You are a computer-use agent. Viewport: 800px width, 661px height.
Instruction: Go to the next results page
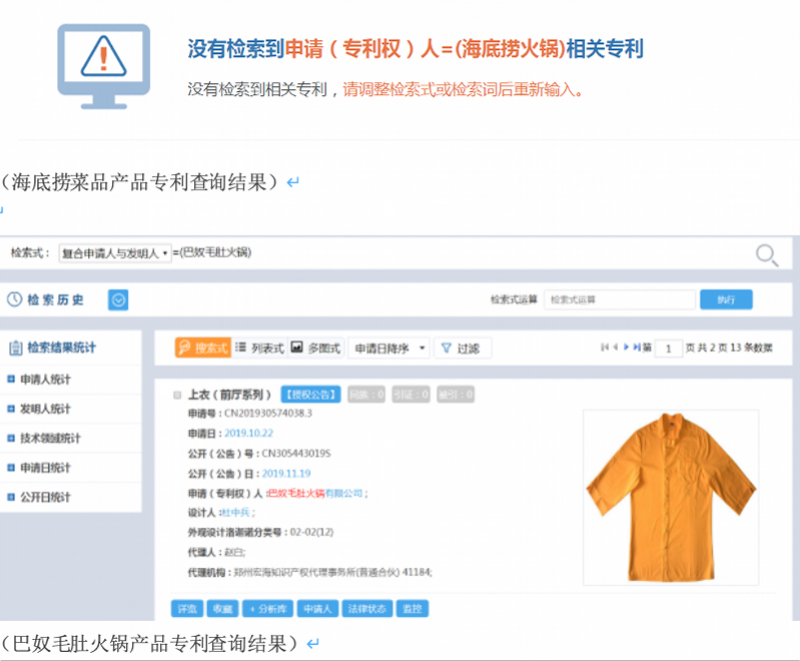pyautogui.click(x=626, y=347)
